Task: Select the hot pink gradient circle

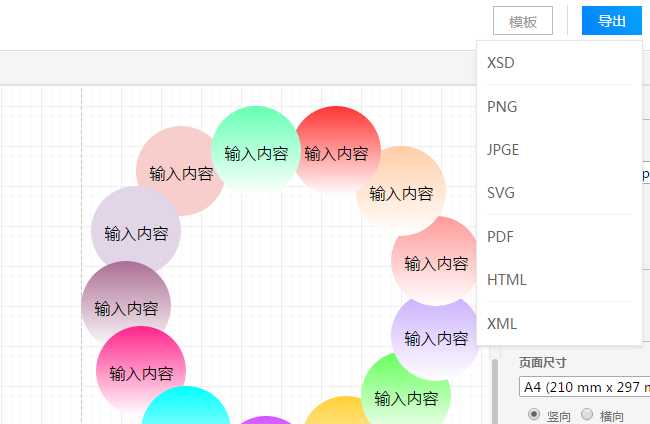Action: [x=141, y=370]
